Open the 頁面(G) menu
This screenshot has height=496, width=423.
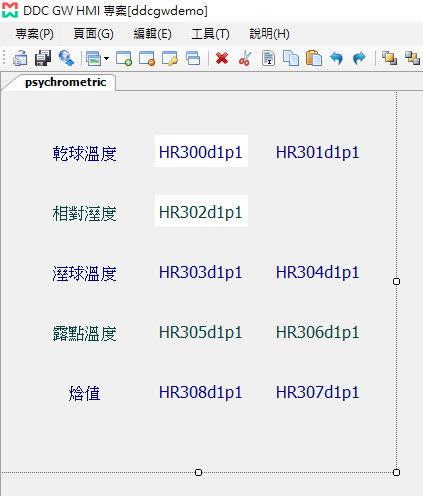93,34
